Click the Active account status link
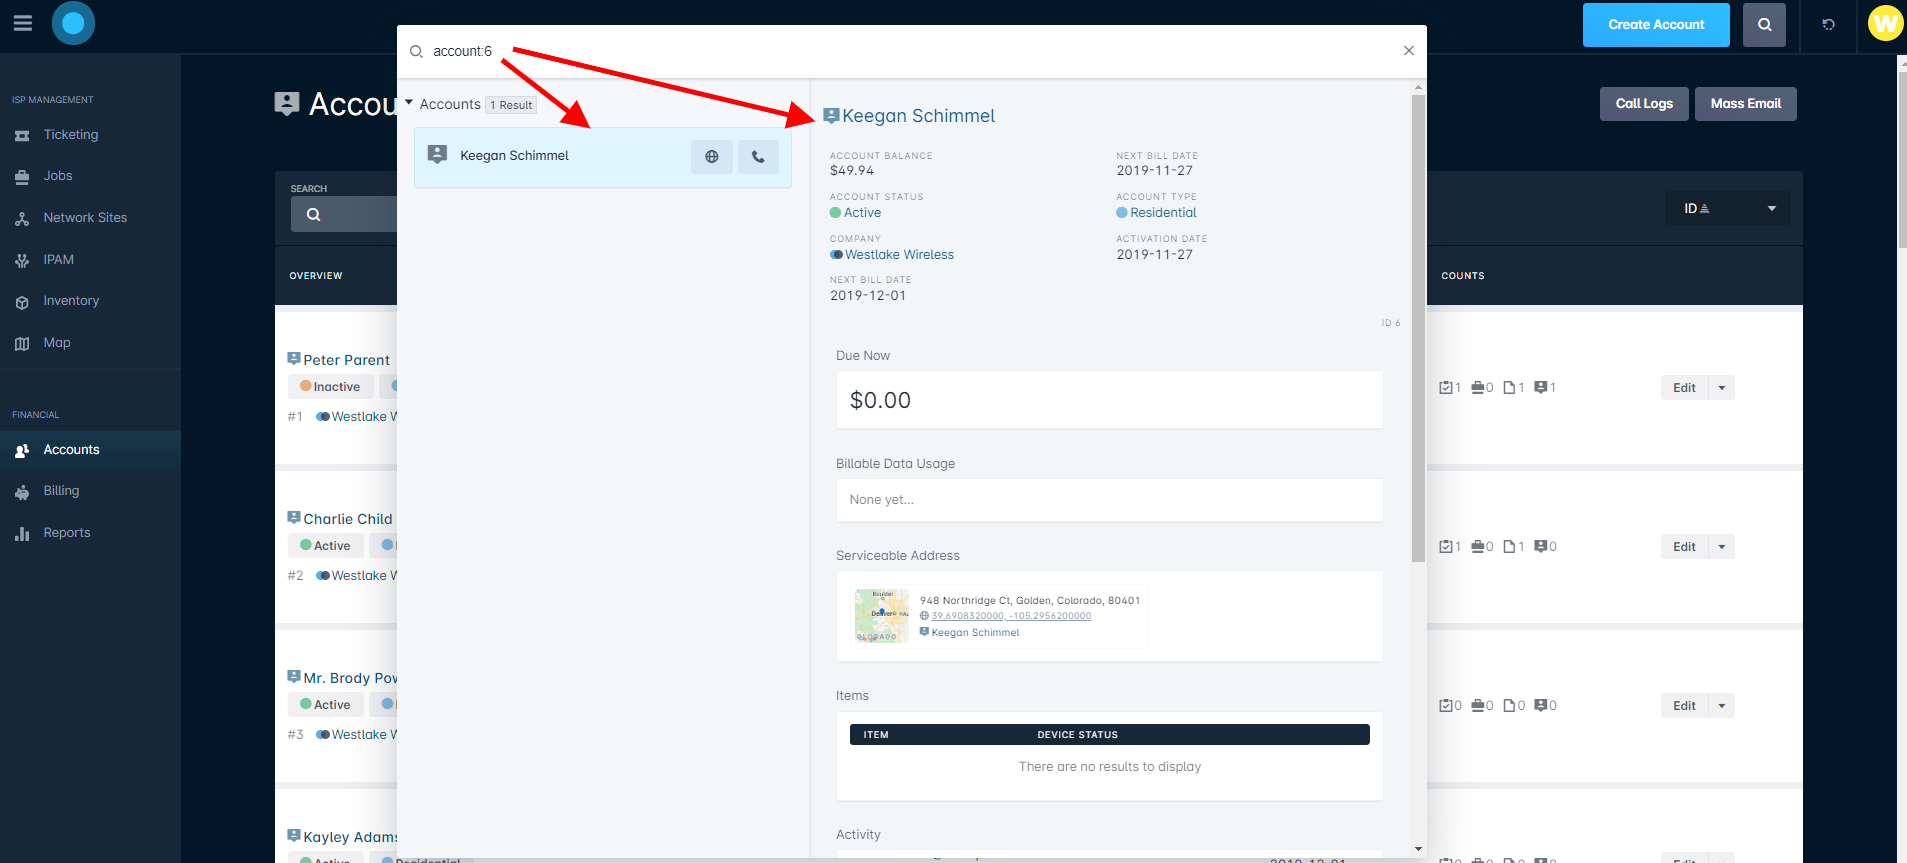1907x863 pixels. coord(862,213)
